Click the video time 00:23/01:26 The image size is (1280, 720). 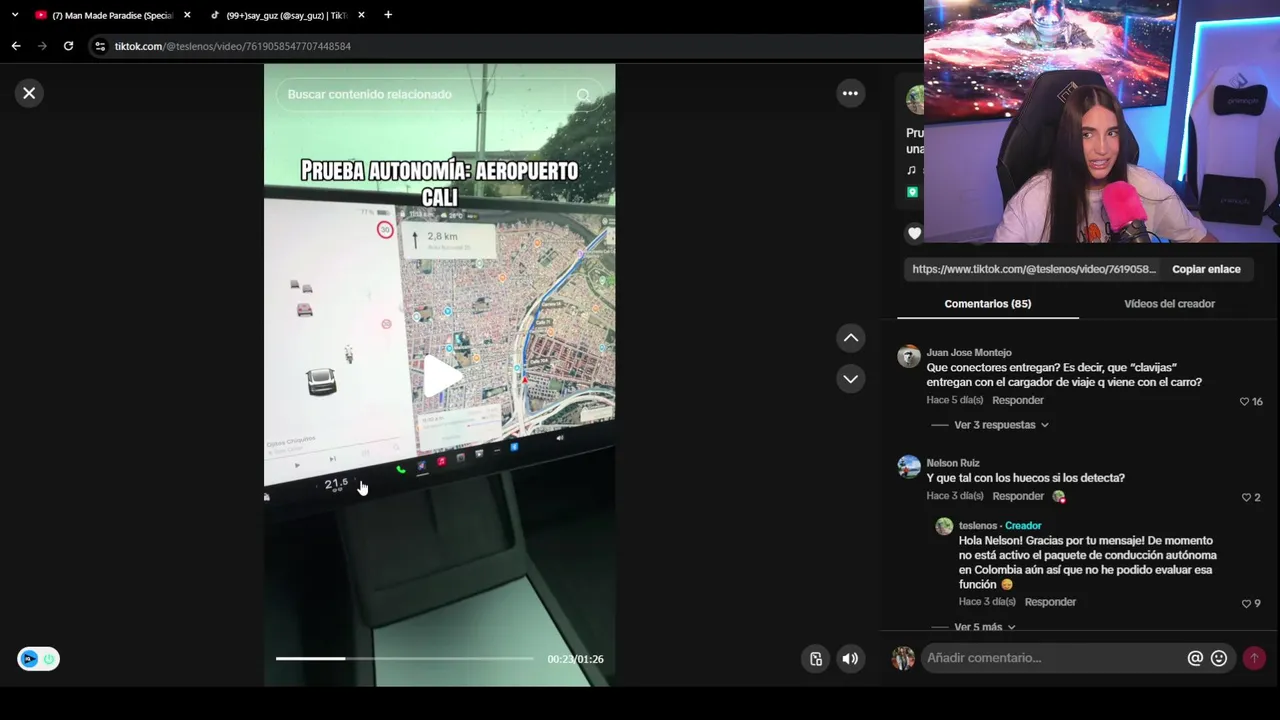[575, 659]
